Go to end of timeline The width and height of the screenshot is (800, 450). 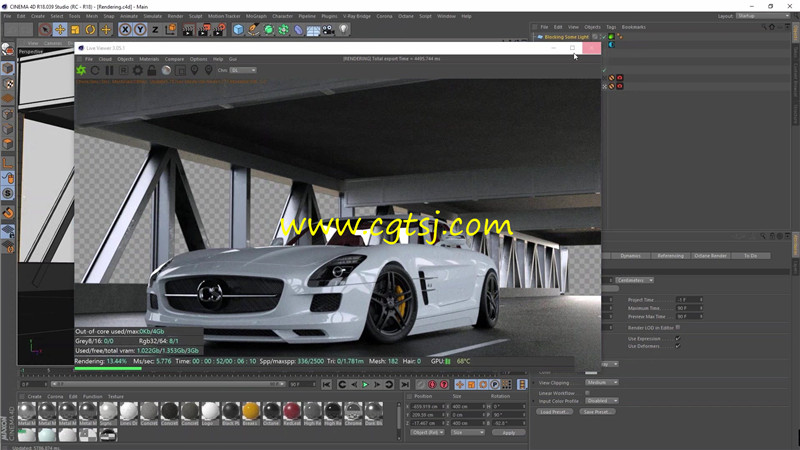click(x=405, y=385)
